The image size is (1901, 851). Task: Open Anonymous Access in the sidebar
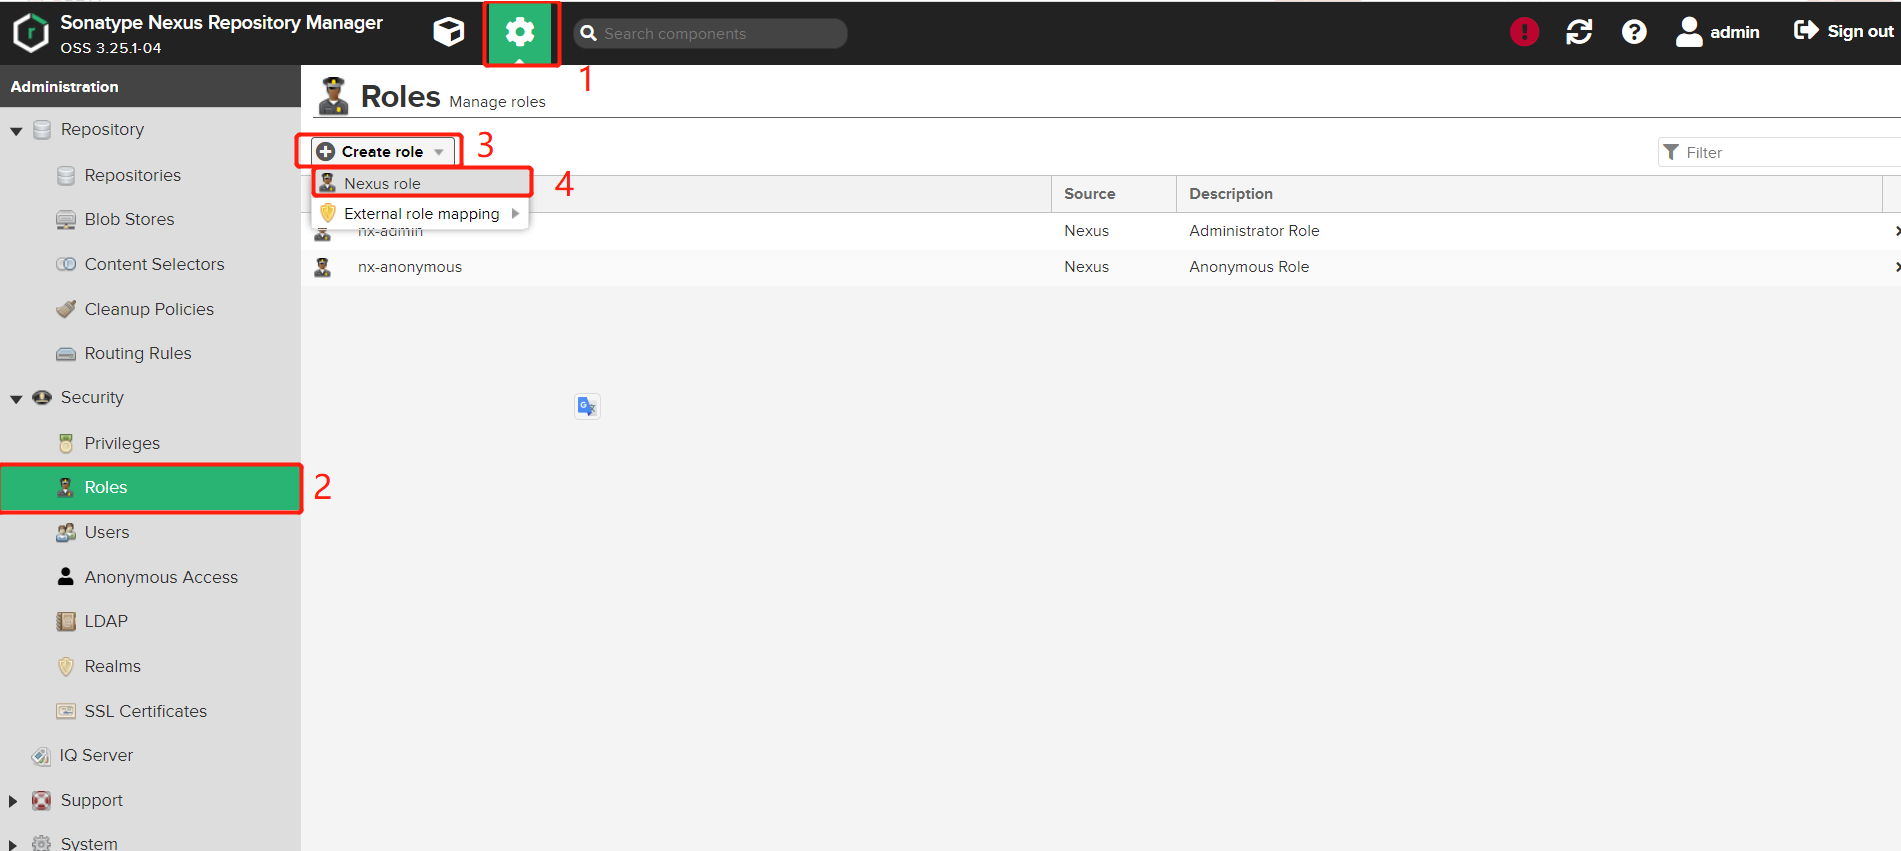(161, 577)
